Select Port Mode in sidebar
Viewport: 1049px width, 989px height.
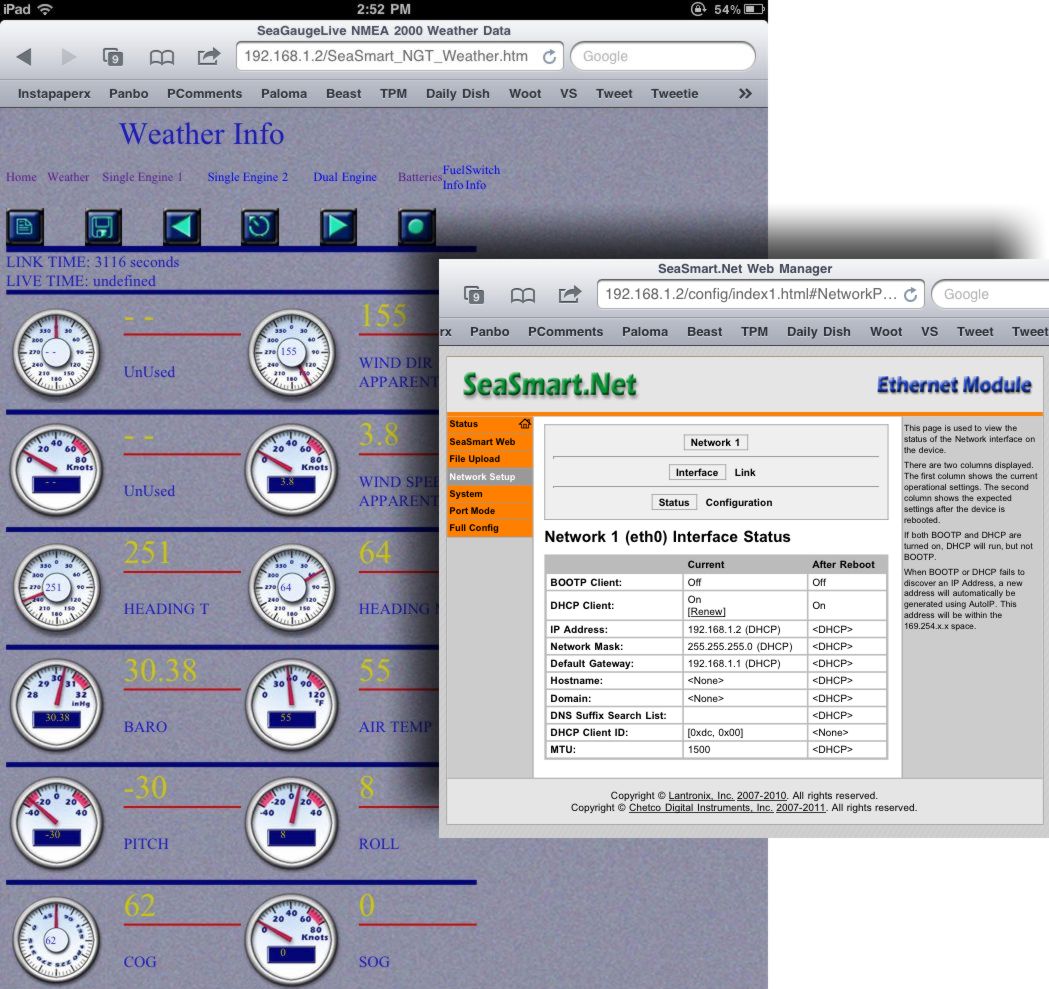click(490, 511)
